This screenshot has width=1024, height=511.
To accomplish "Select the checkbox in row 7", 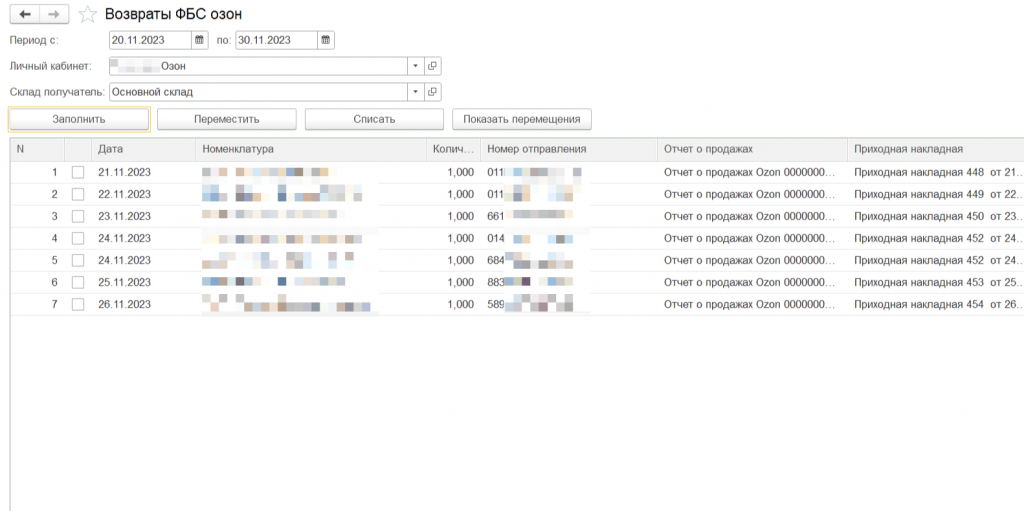I will [x=78, y=304].
